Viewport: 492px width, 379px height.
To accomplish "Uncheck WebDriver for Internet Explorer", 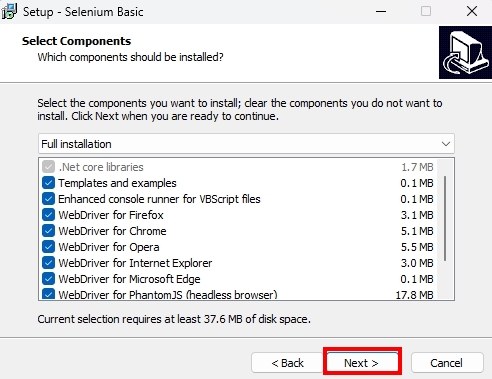I will tap(48, 263).
